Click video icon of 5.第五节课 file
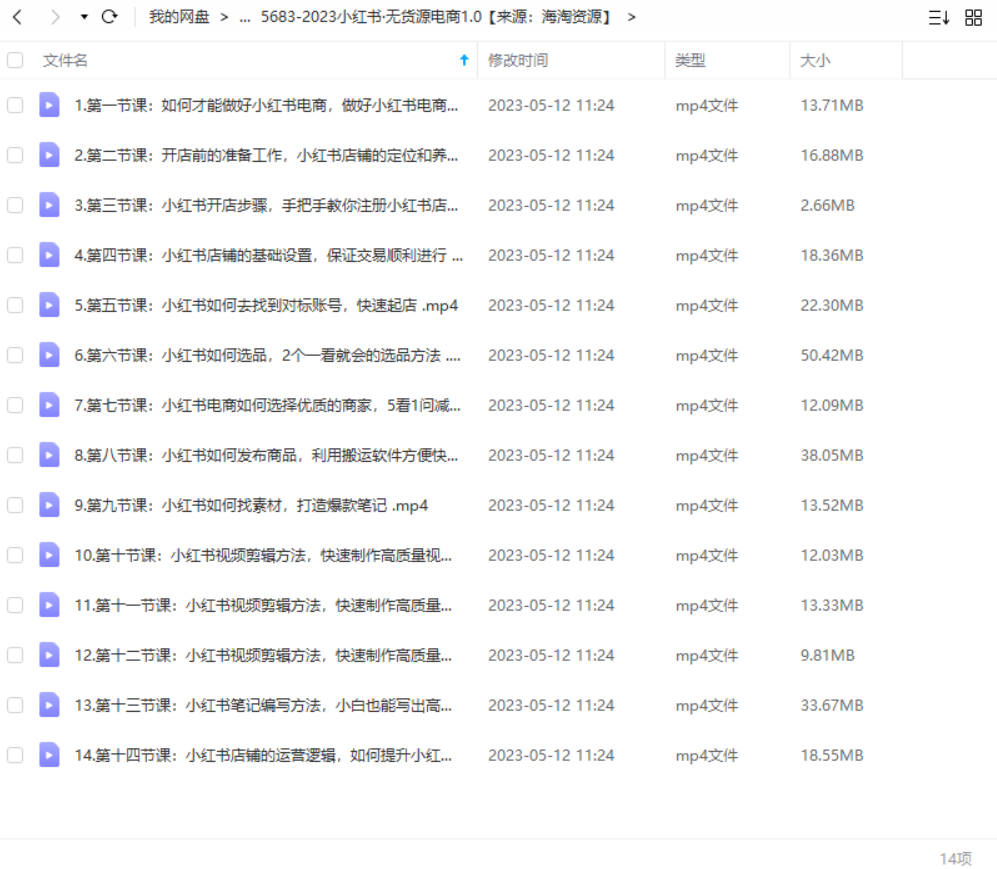Screen dimensions: 997x869 coord(49,305)
